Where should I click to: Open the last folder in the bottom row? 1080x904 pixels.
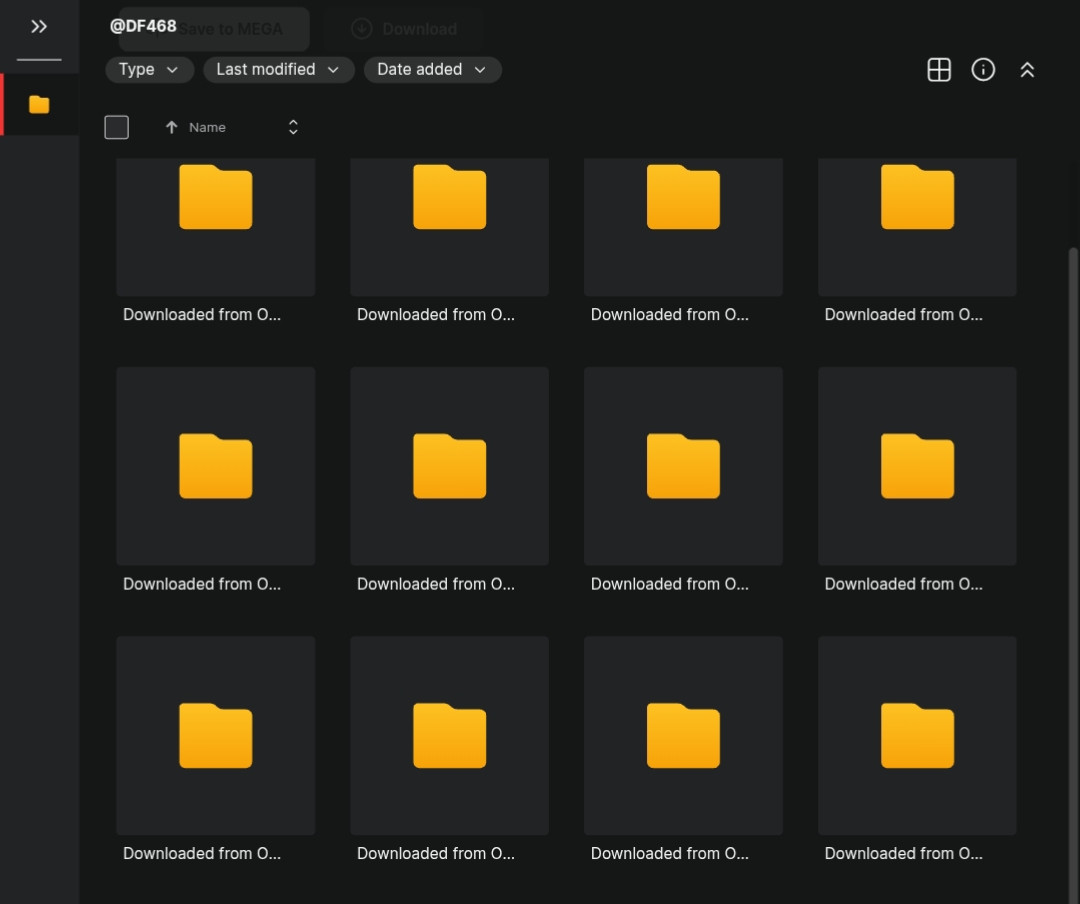[917, 735]
